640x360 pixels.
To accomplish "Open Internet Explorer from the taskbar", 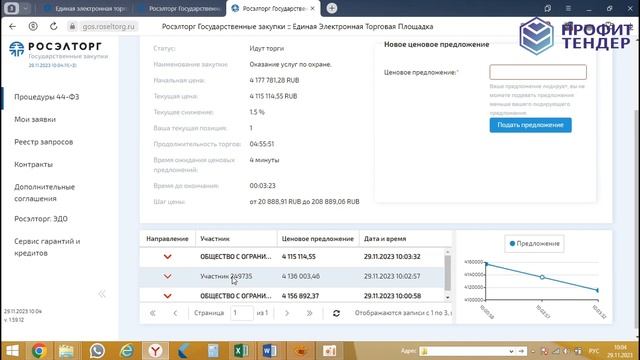I will pyautogui.click(x=127, y=351).
